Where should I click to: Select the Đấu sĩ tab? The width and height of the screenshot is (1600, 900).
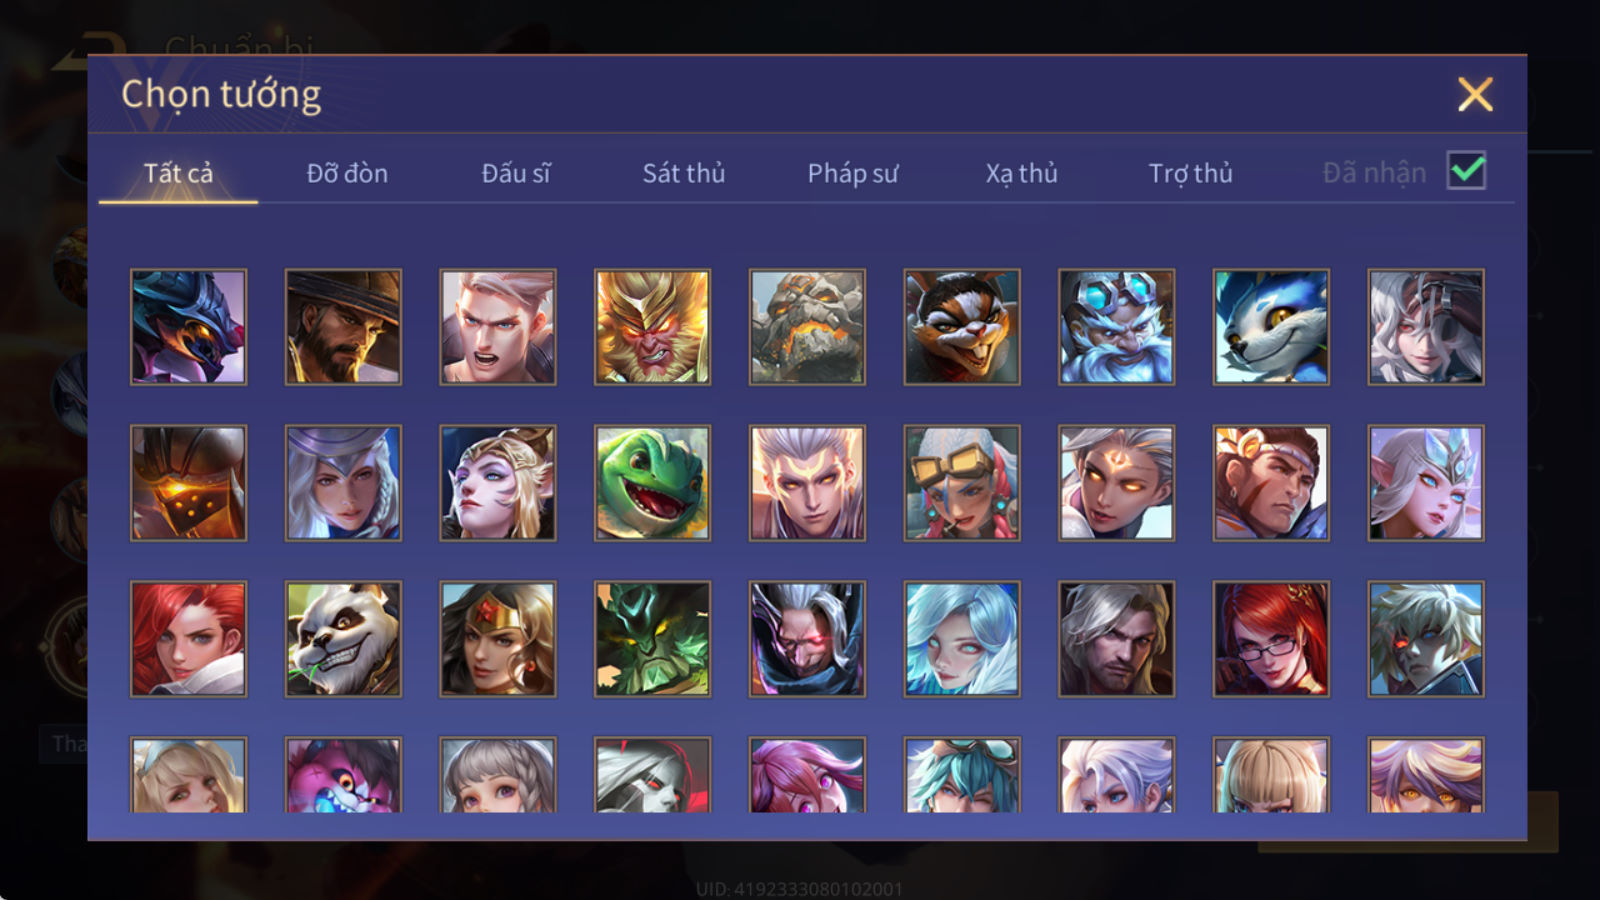pos(516,173)
